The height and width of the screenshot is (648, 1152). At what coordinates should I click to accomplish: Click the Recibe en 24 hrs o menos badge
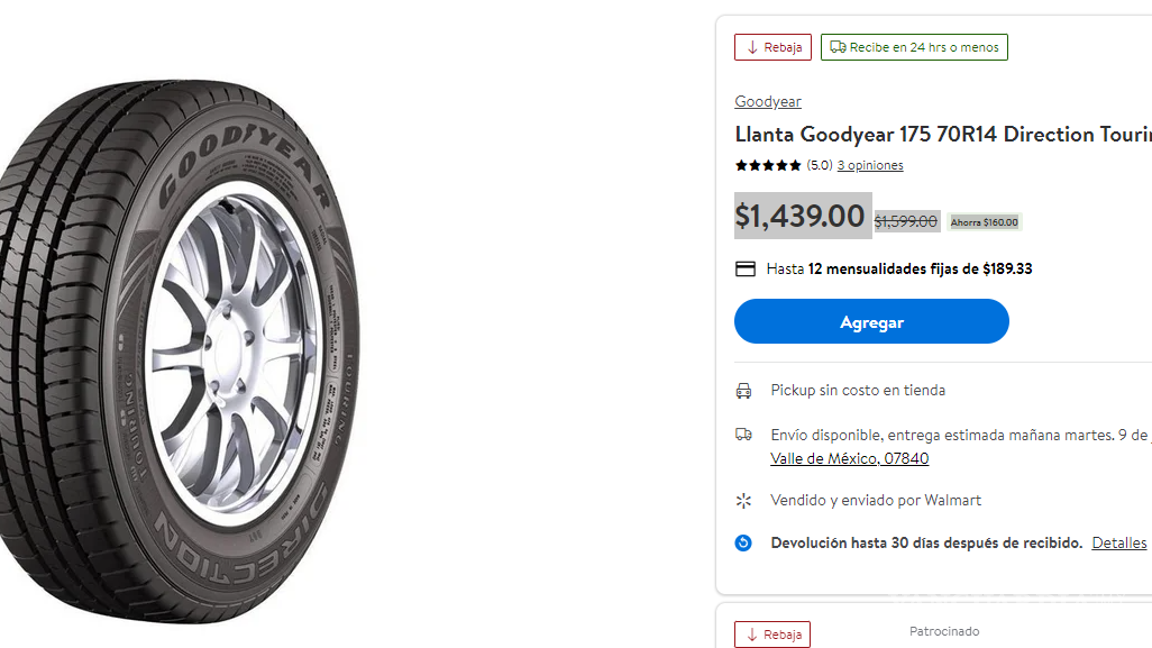click(913, 46)
